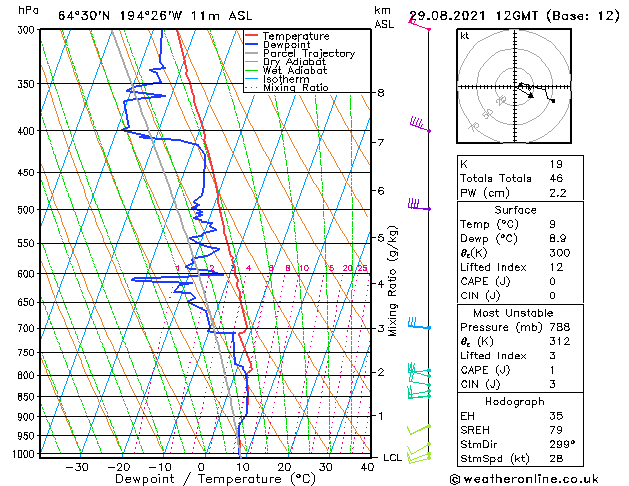Click the LCL marker label
The image size is (629, 486).
point(392,458)
